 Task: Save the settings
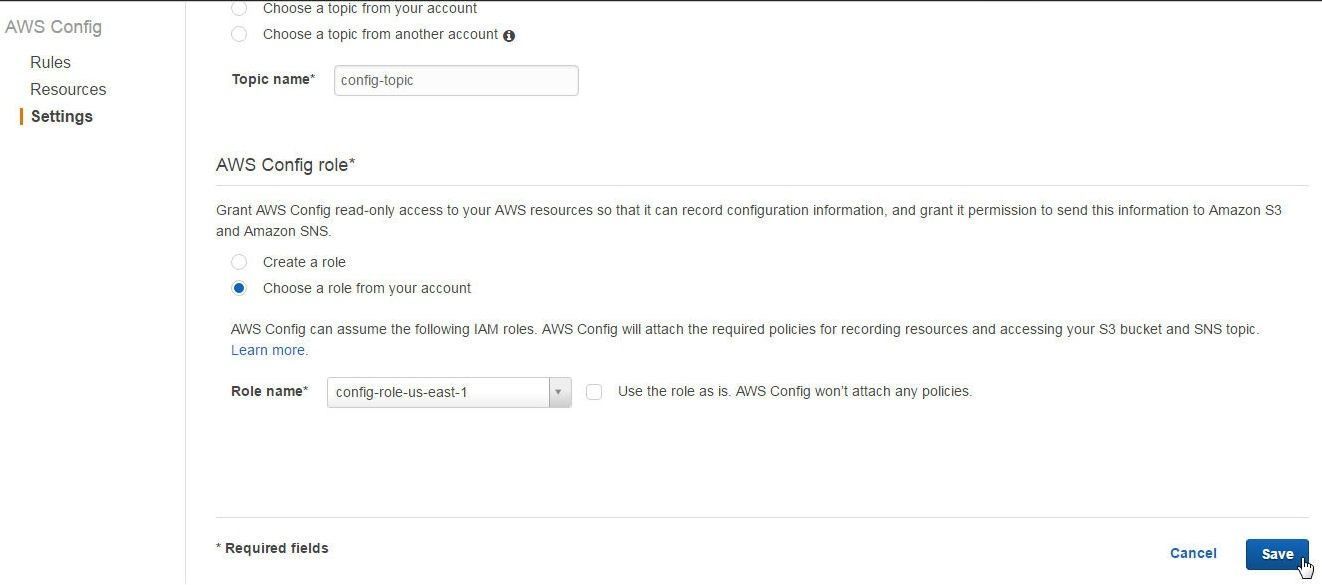click(1277, 554)
